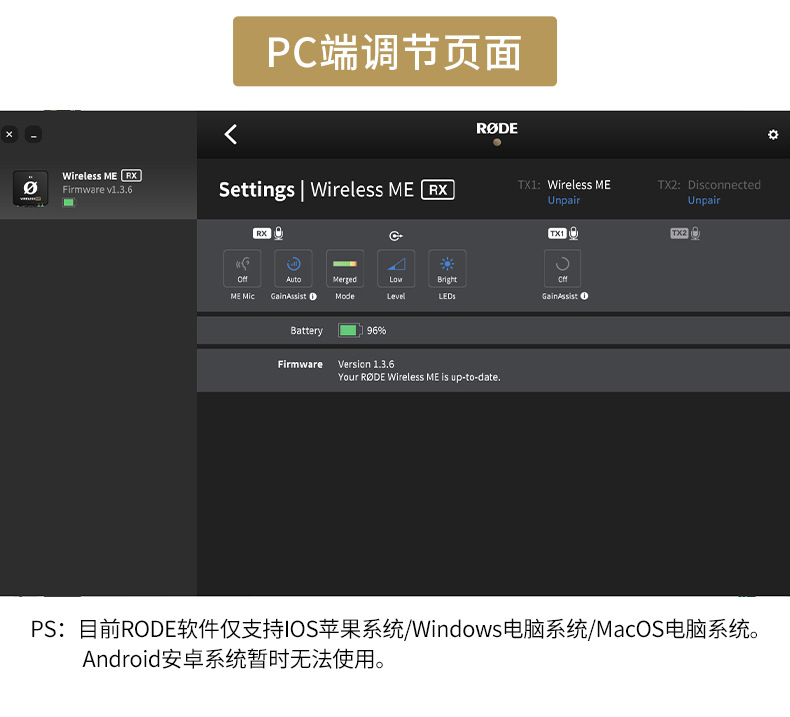The height and width of the screenshot is (717, 790).
Task: Switch the Merged Mode button
Action: click(345, 269)
